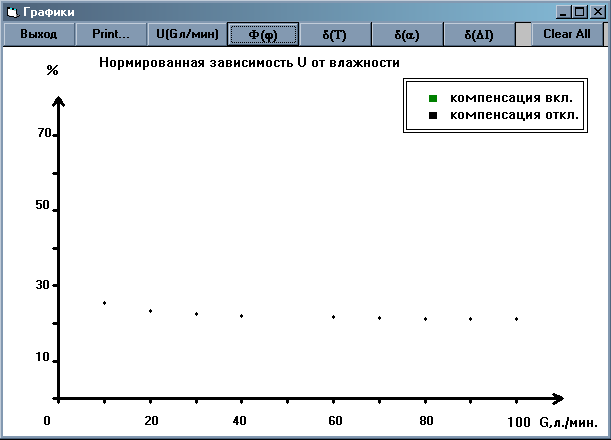Display the δ(T) graph

[x=335, y=34]
